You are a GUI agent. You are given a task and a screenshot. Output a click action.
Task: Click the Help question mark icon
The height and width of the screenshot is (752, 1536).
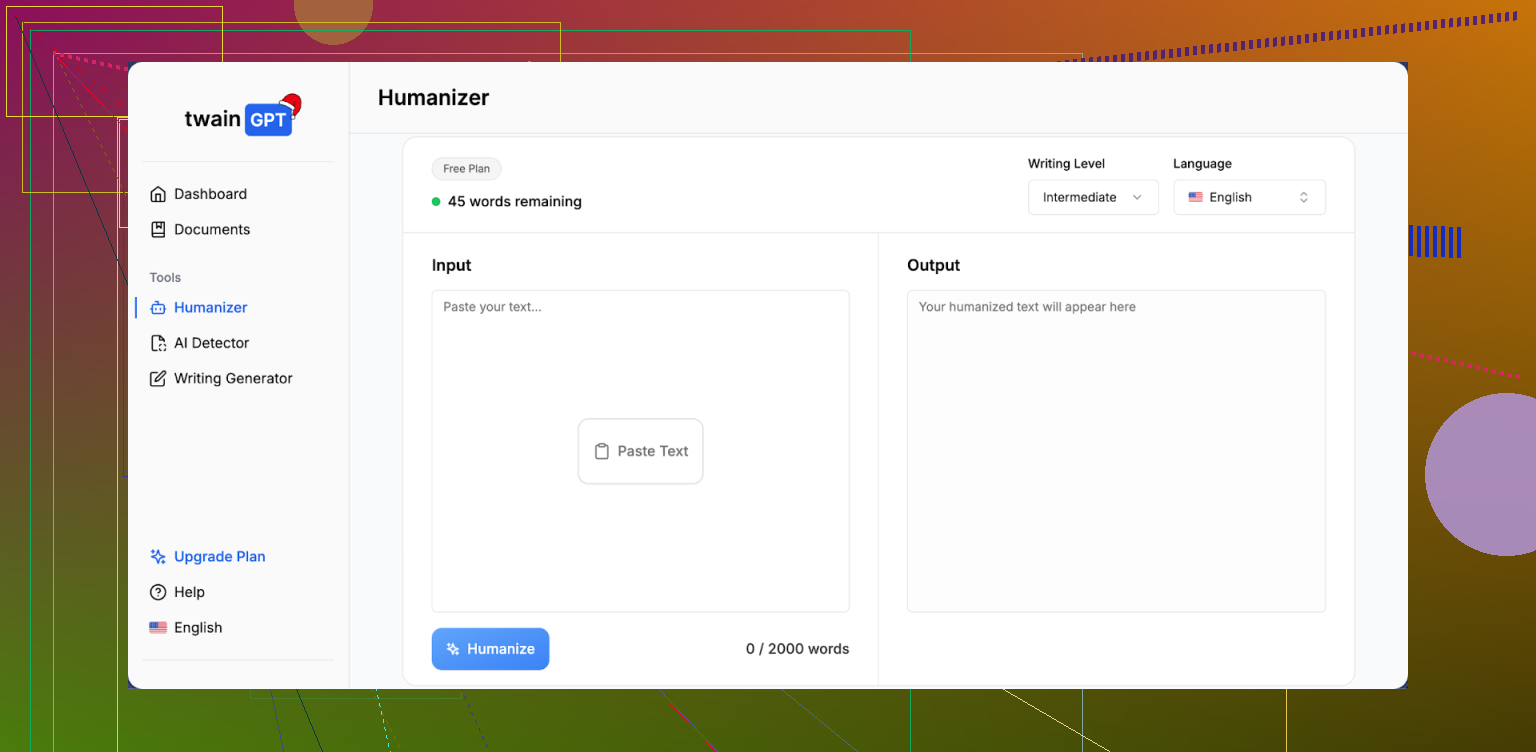158,592
